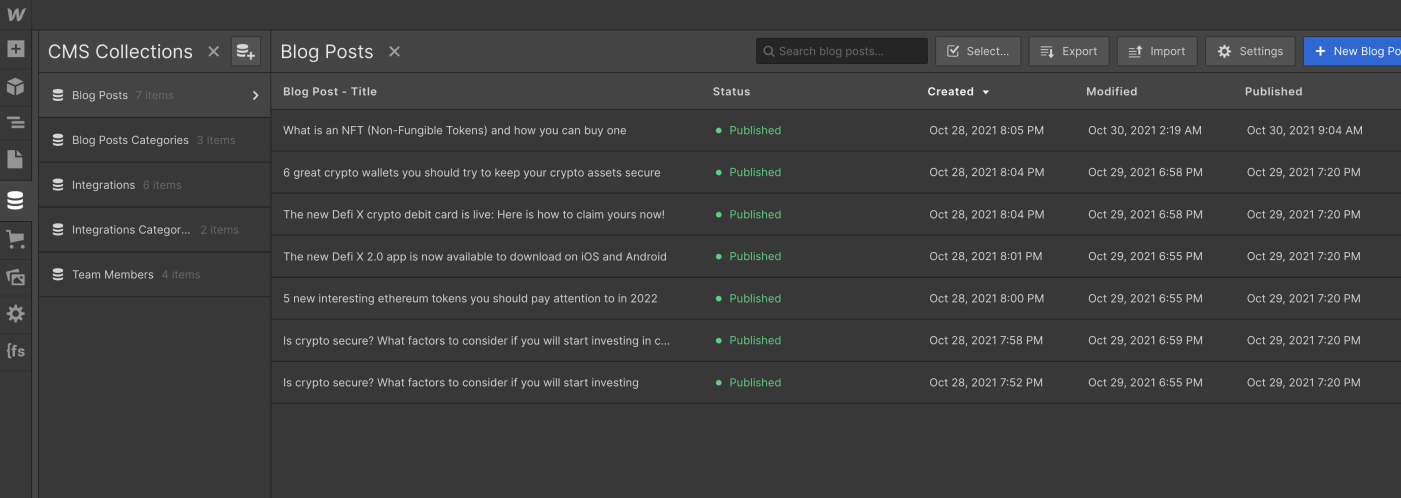
Task: Sort by Status column header
Action: [x=731, y=91]
